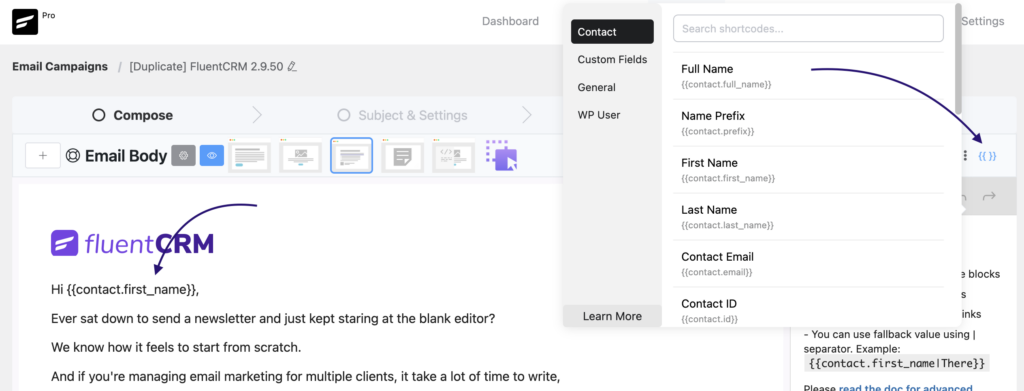Click the 'We know how it feels' line
Image resolution: width=1024 pixels, height=391 pixels.
[x=176, y=348]
